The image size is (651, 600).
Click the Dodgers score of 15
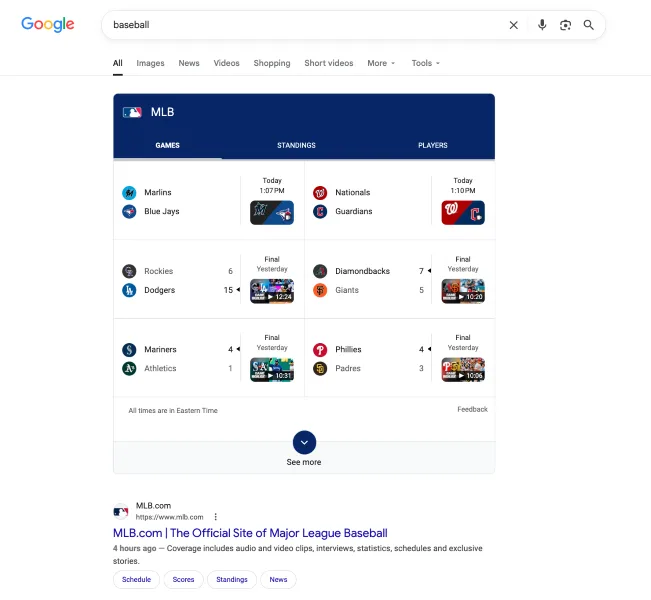(228, 290)
